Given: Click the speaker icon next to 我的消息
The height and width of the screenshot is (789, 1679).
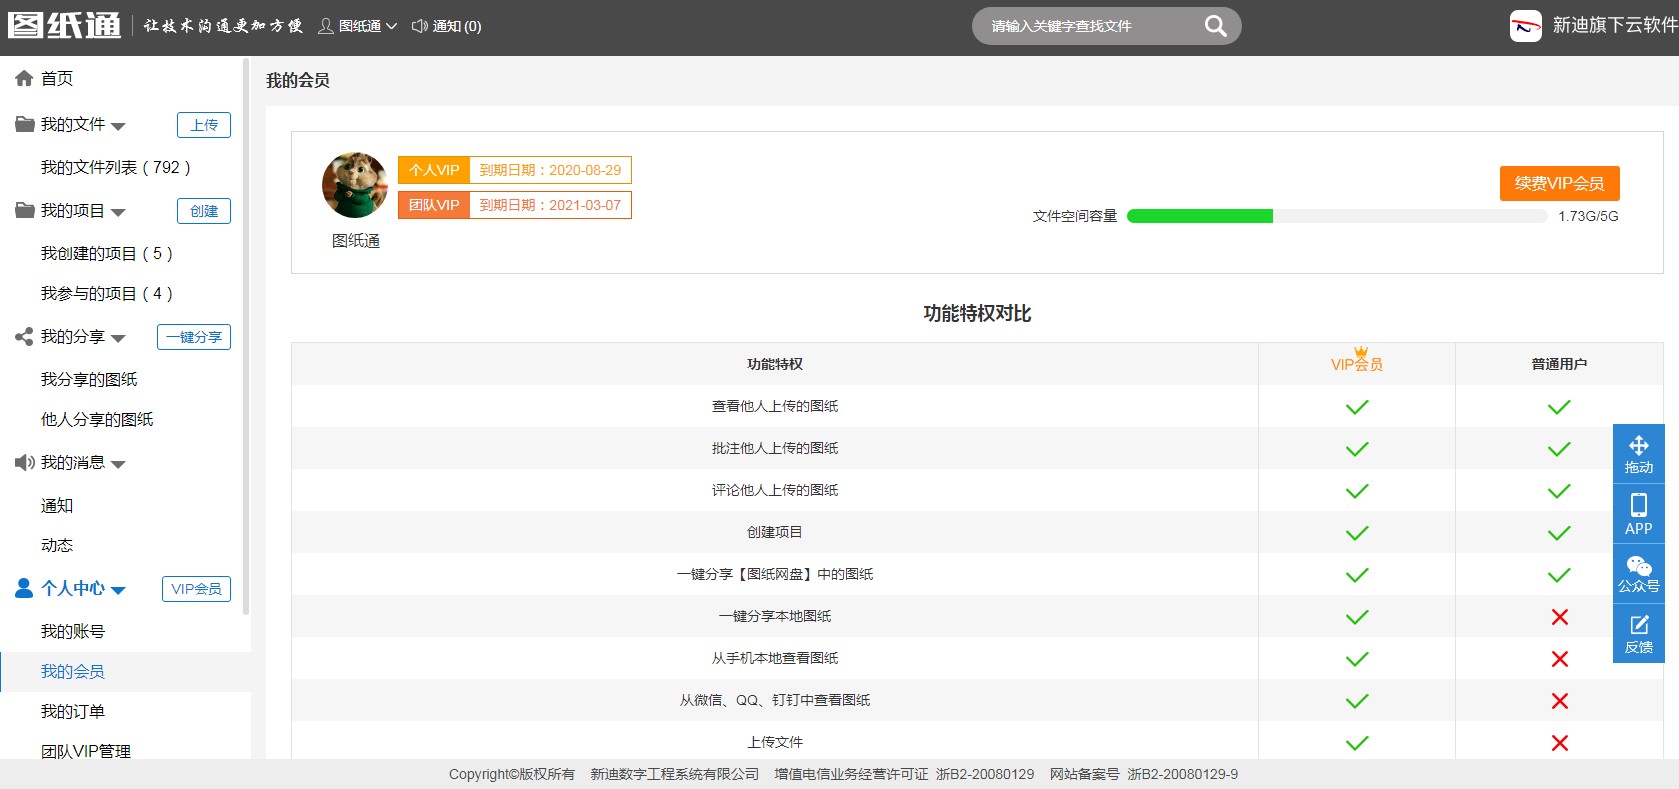Looking at the screenshot, I should (x=24, y=462).
